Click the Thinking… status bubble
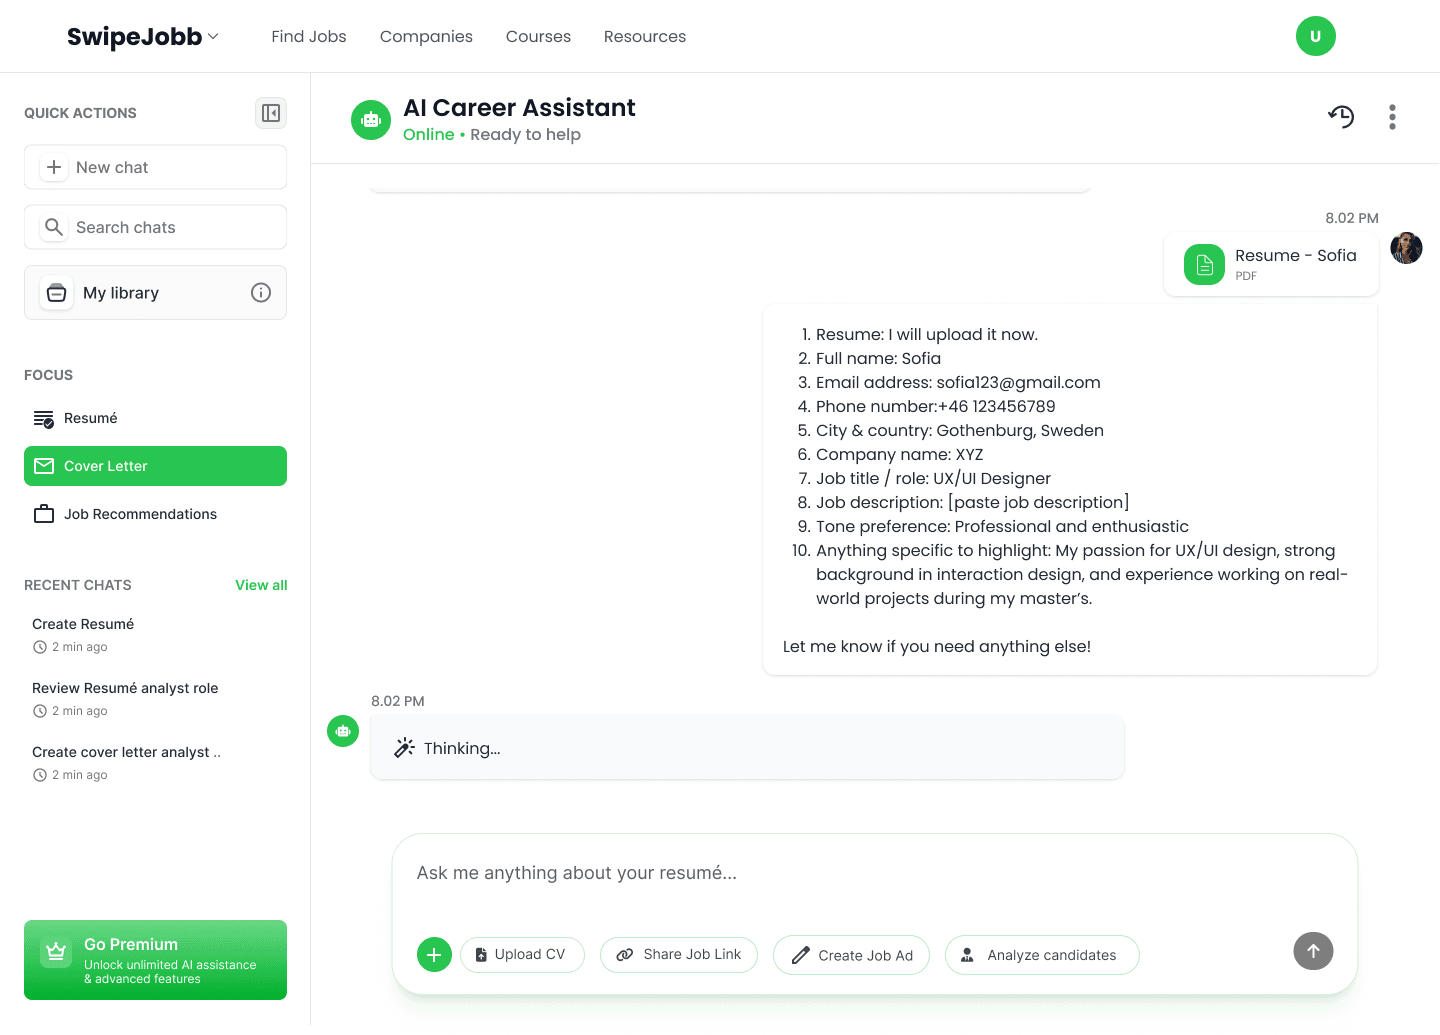 747,748
